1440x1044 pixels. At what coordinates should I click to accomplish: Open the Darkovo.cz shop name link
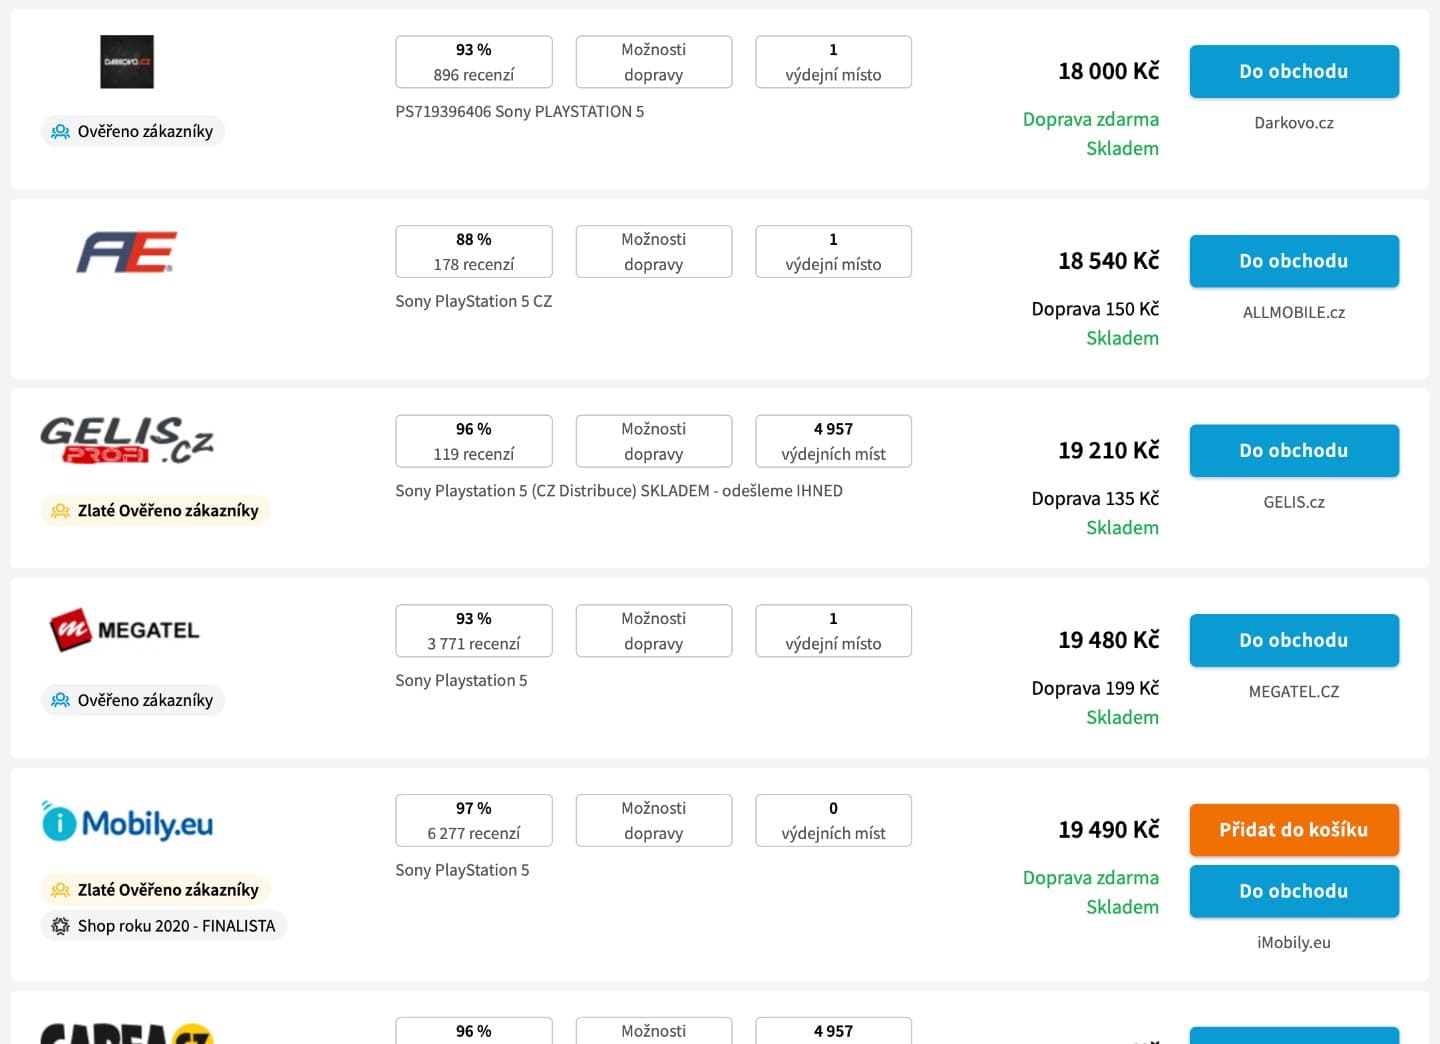pyautogui.click(x=1294, y=123)
